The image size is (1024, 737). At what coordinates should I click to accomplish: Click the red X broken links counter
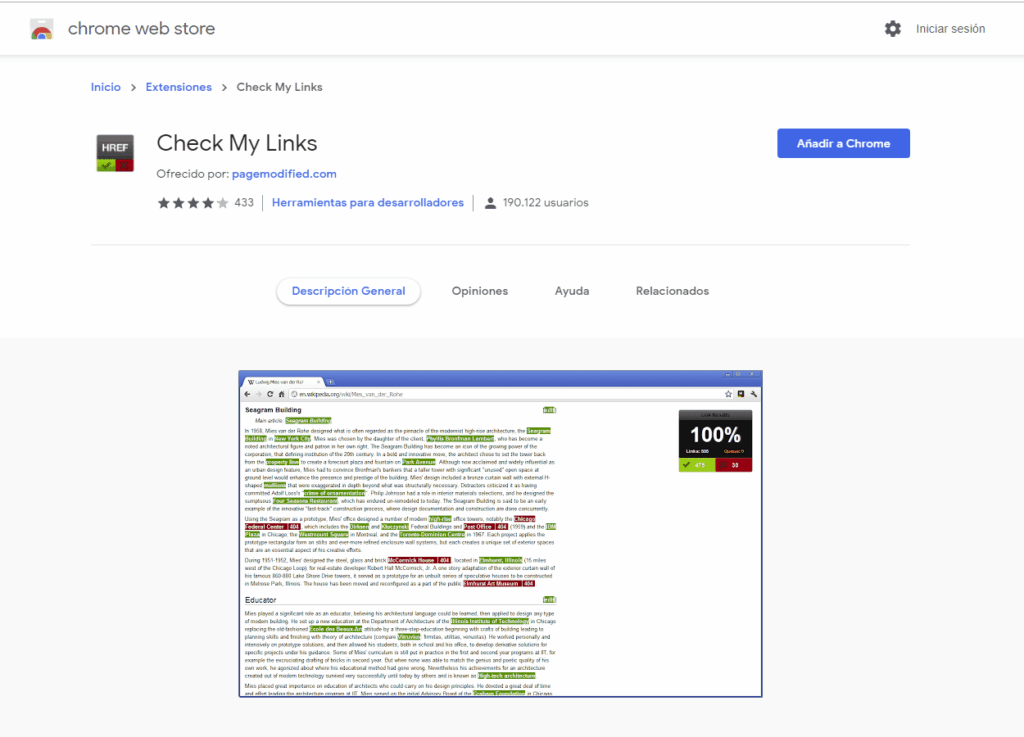pos(733,466)
